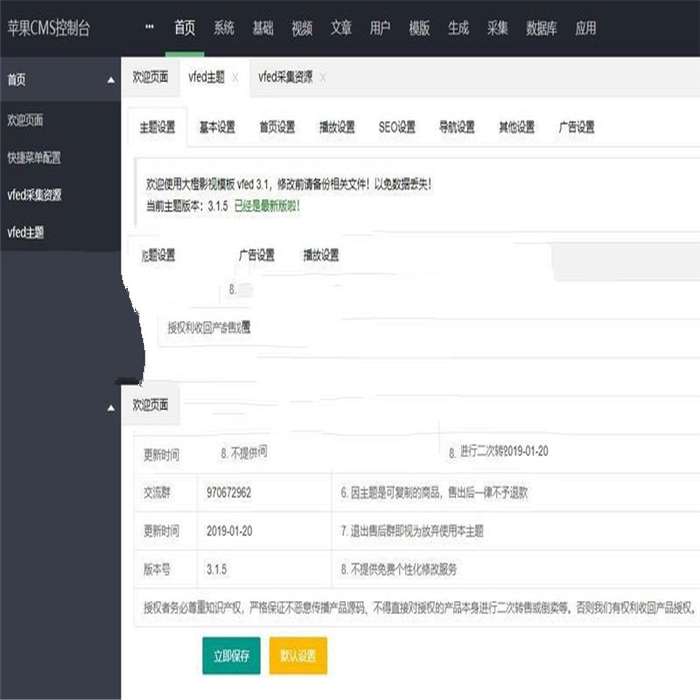This screenshot has width=700, height=700.
Task: Open the 首页 top navigation item
Action: [x=184, y=28]
